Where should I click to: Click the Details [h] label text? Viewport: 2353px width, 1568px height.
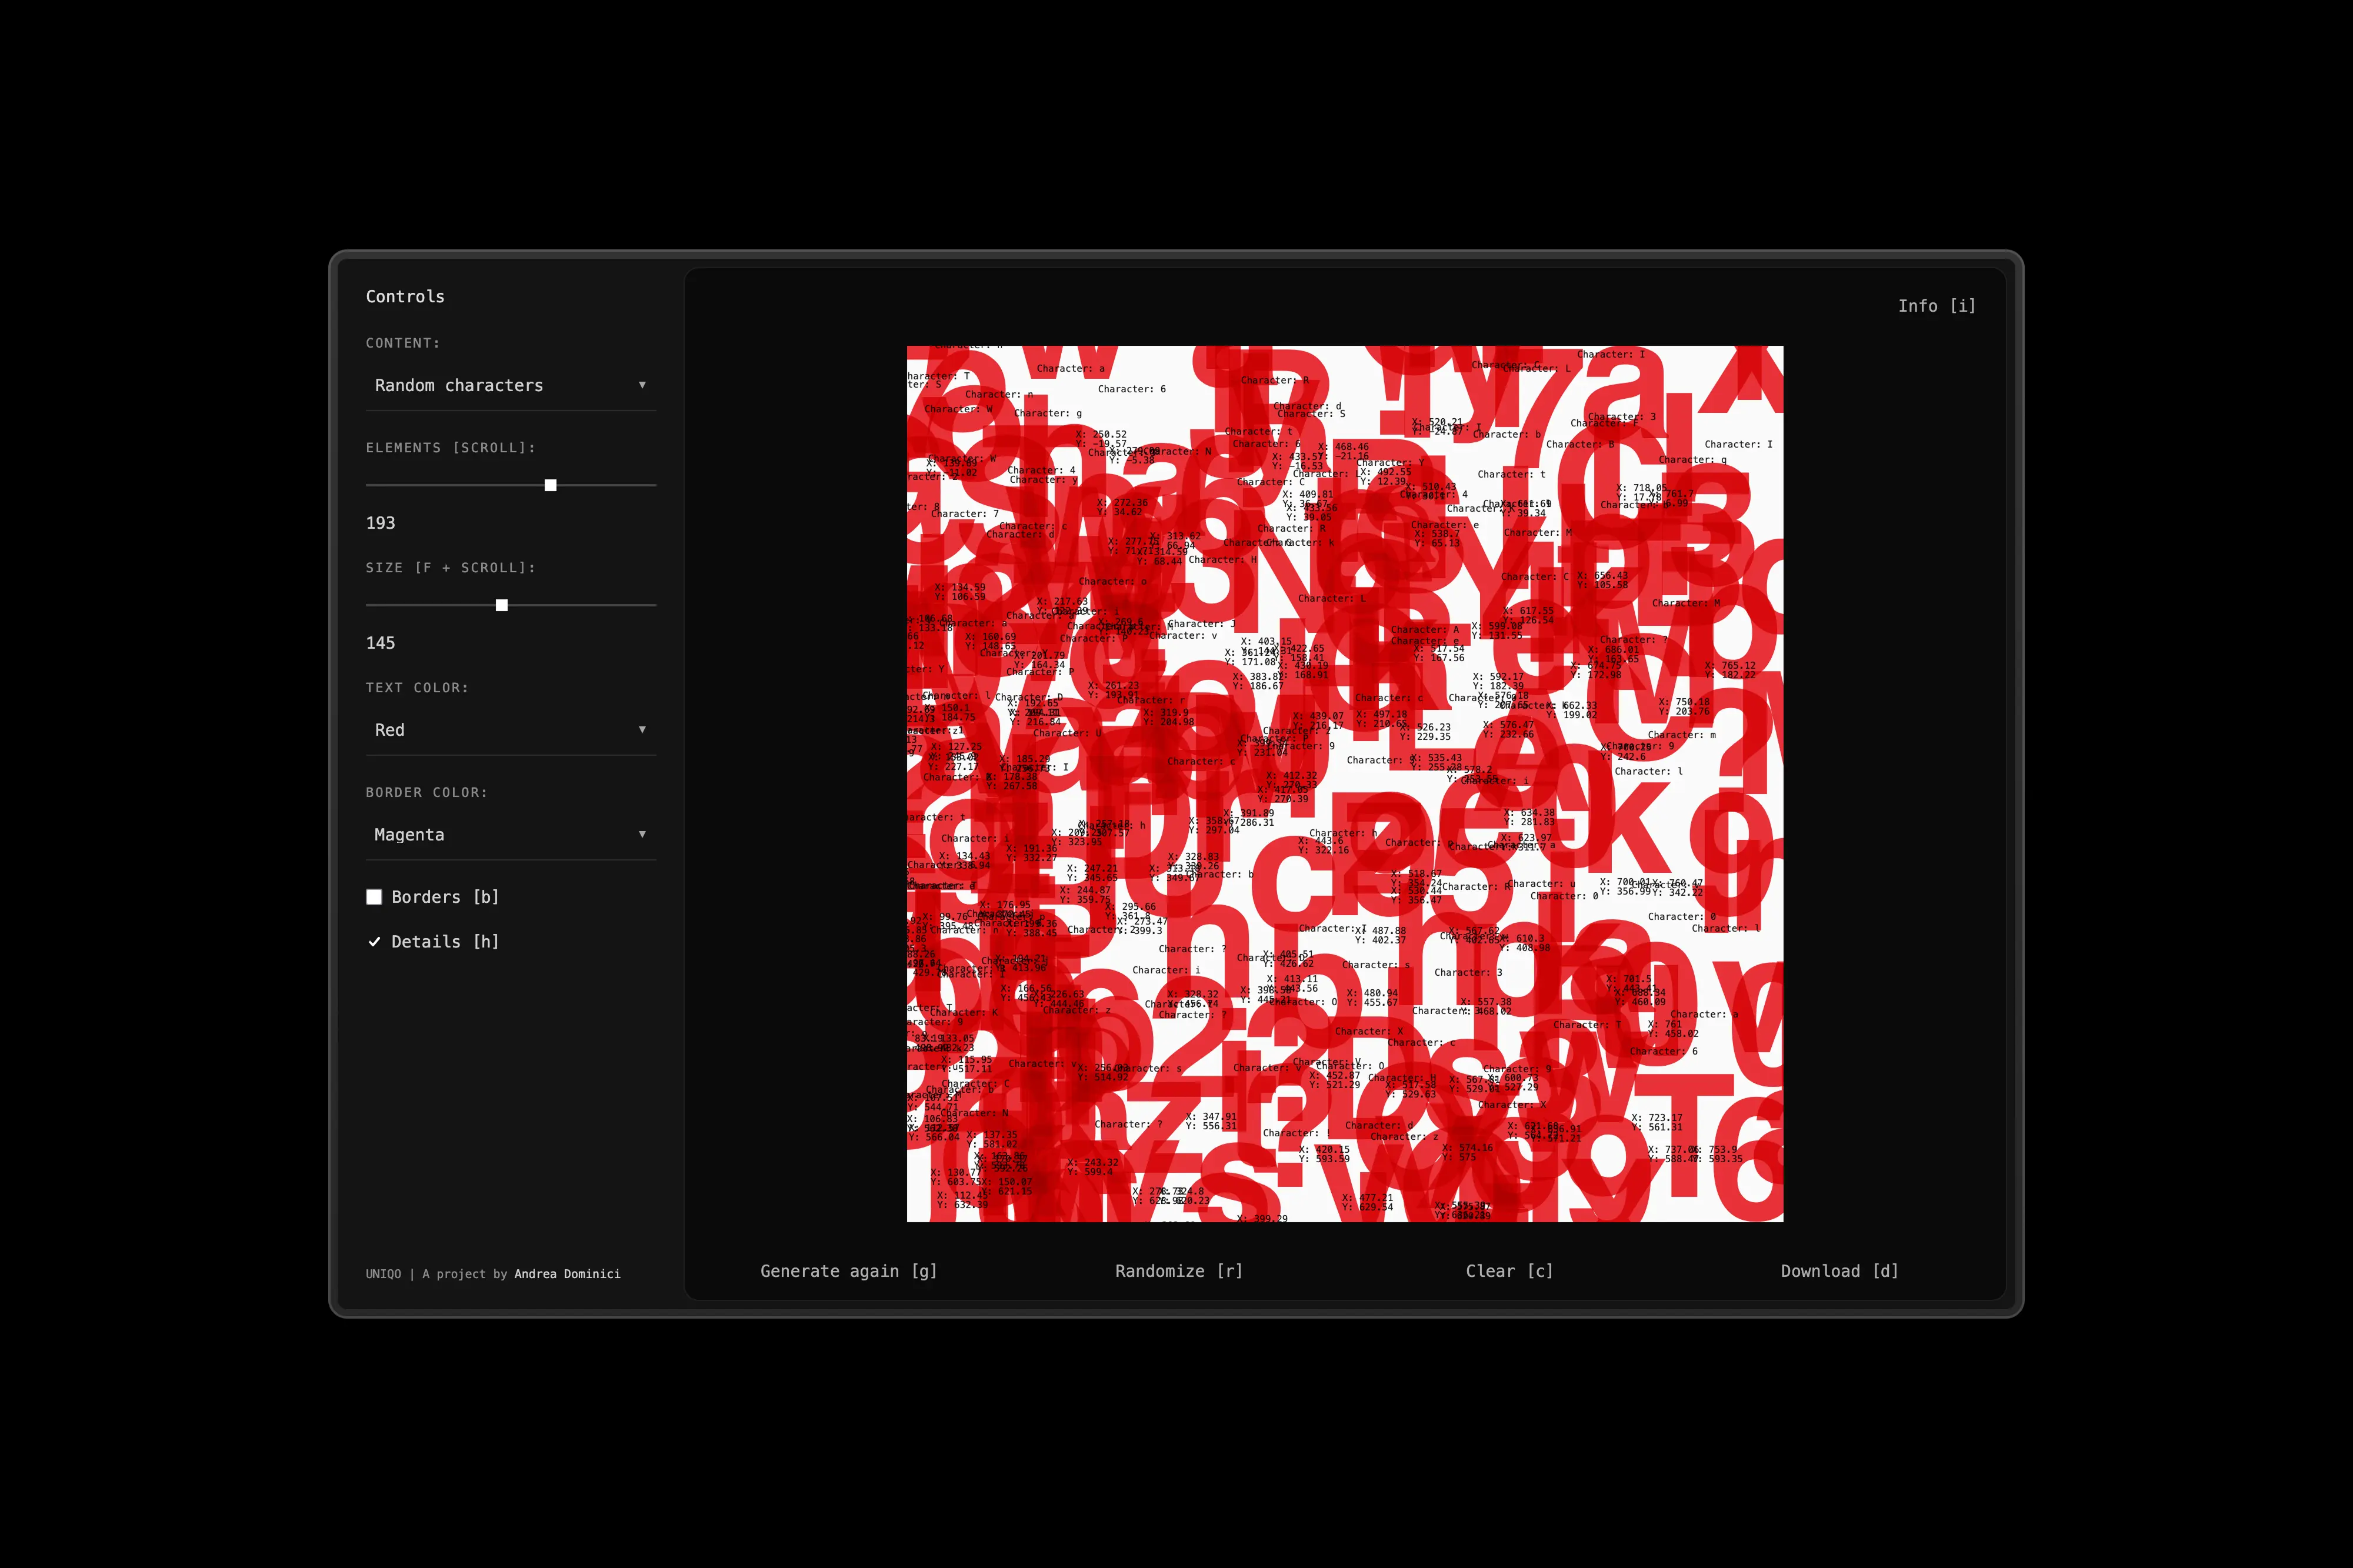point(444,942)
